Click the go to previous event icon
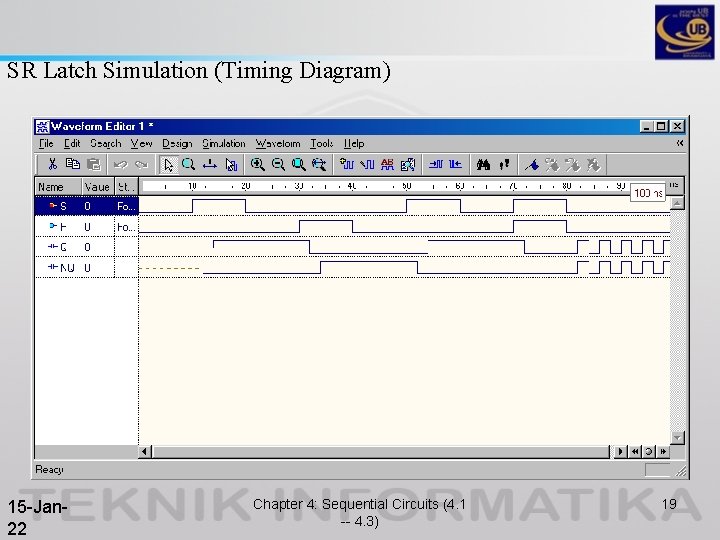The image size is (720, 540). point(456,164)
